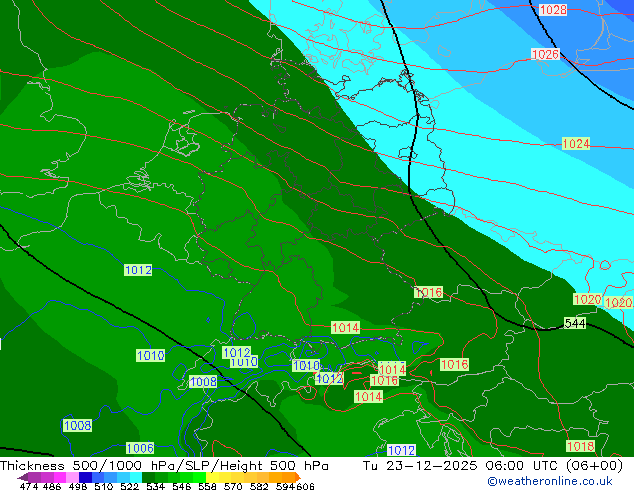Pick the dark blue legend swatch above 498
Screen dimensions: 634x490
tap(85, 477)
